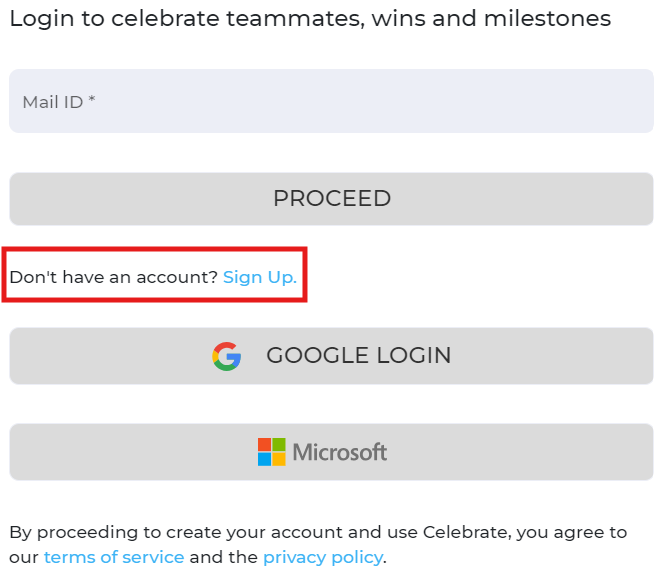Open the Sign Up link
Image resolution: width=655 pixels, height=573 pixels.
260,277
